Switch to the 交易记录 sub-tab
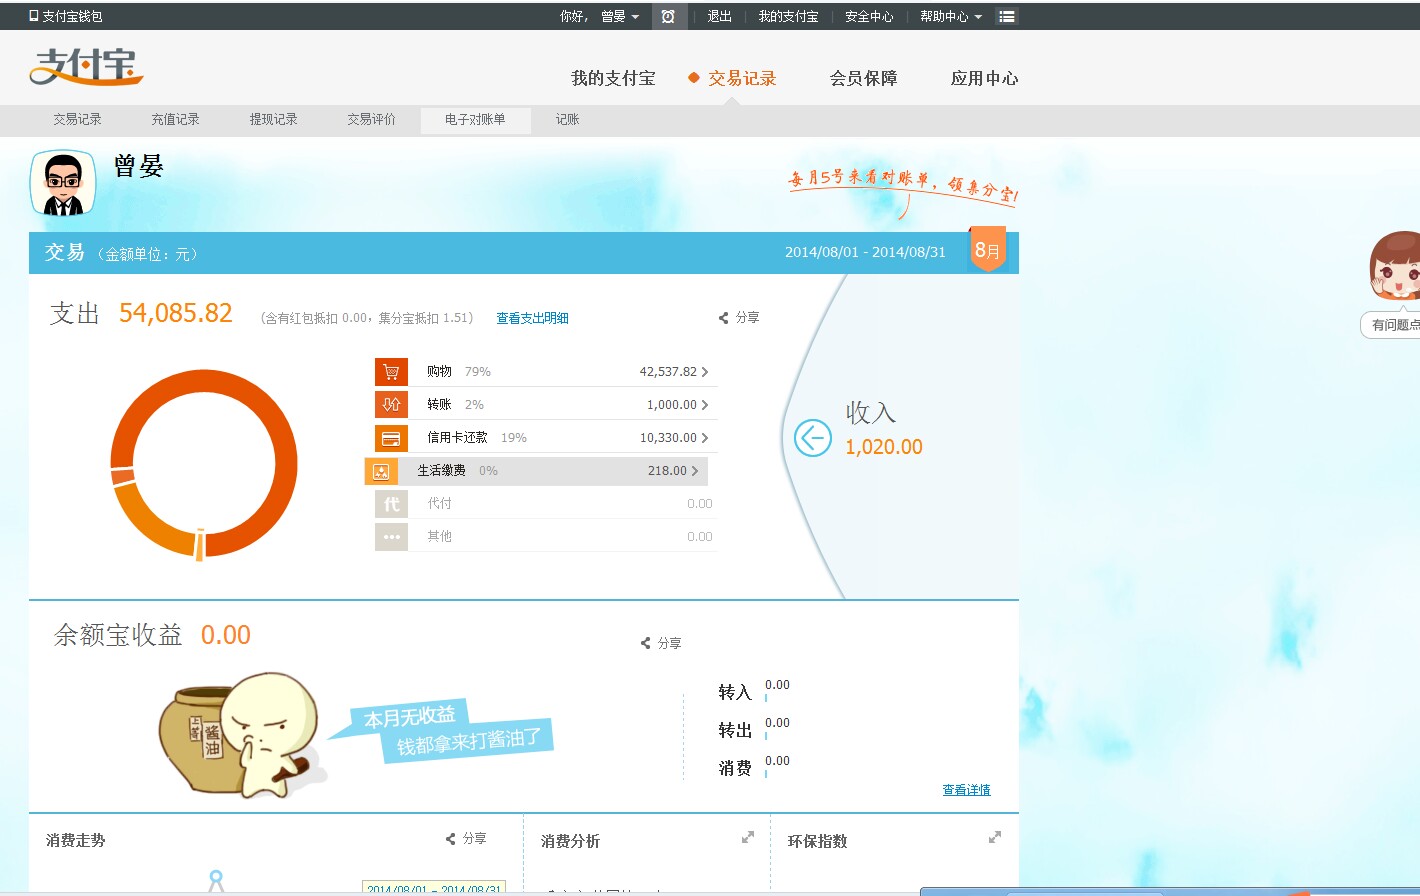Image resolution: width=1420 pixels, height=896 pixels. 78,120
